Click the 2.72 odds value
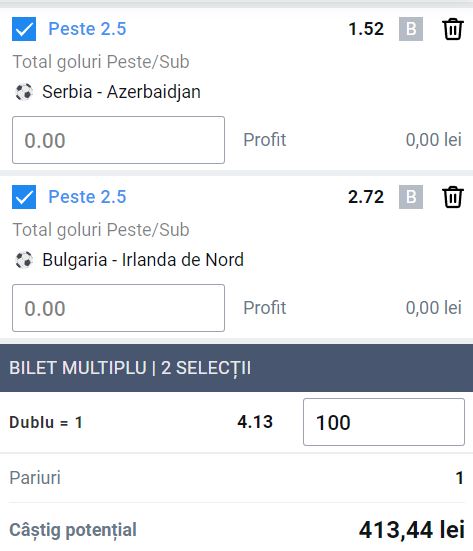This screenshot has width=473, height=551. (366, 197)
